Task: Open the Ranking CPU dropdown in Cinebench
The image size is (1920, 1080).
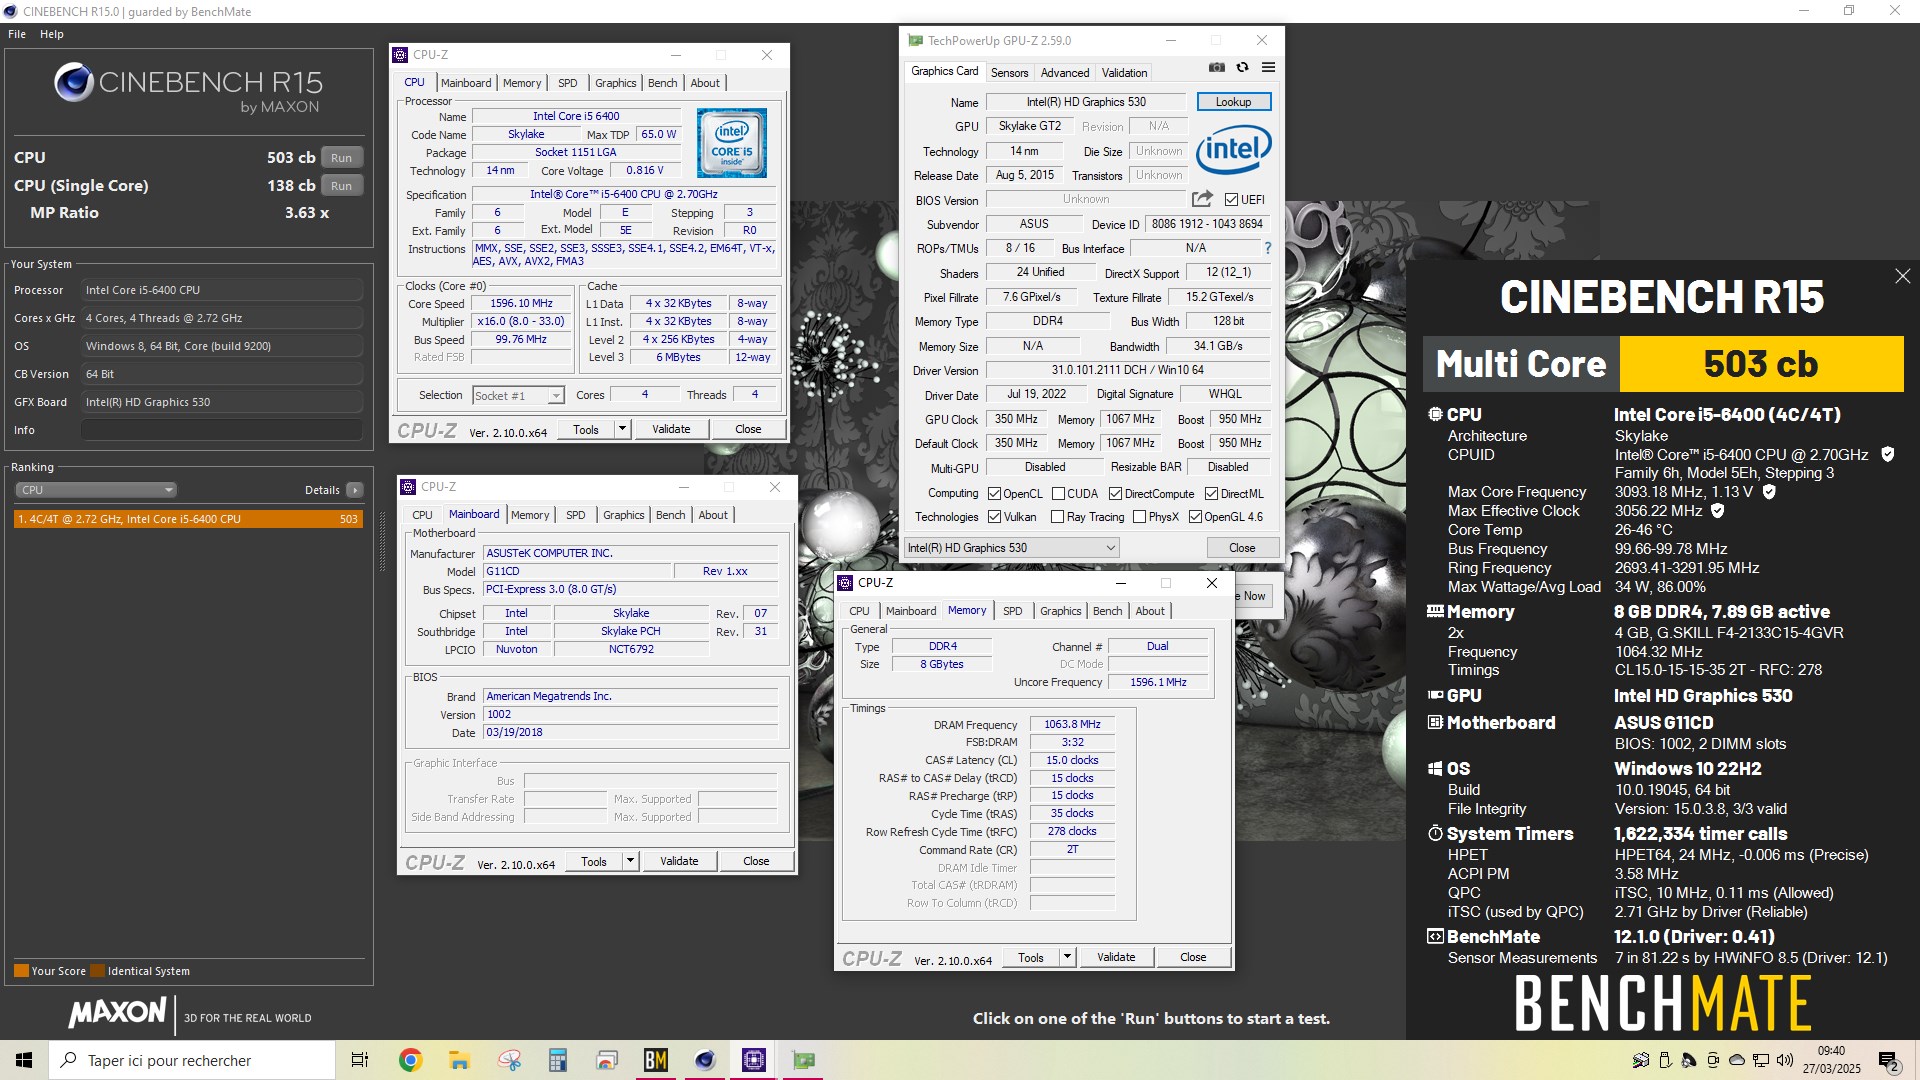Action: 96,490
